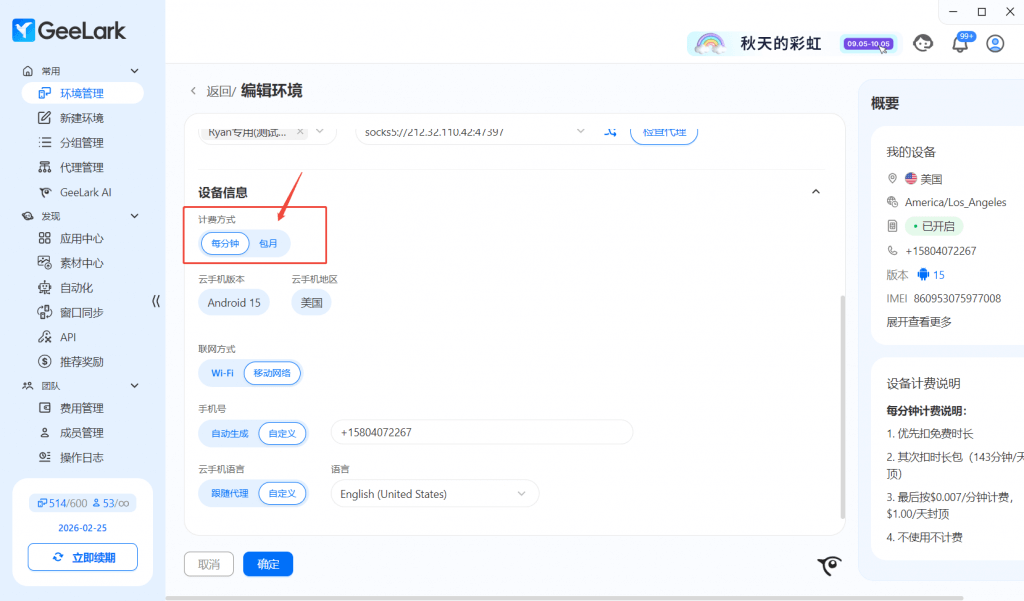Screen dimensions: 1024x601
Task: Click the GeeLark logo in sidebar
Action: (69, 30)
